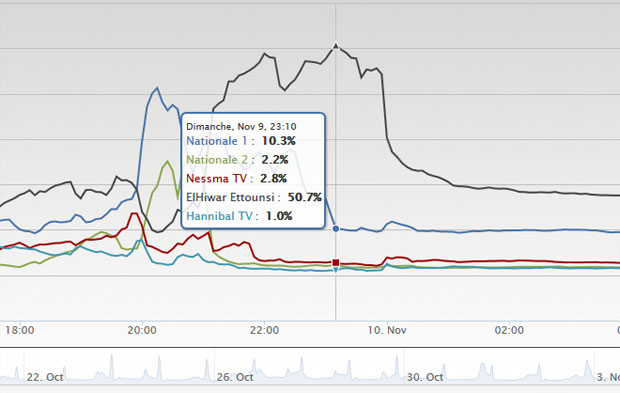Click the 18:00 axis label
The height and width of the screenshot is (393, 620).
[x=19, y=330]
